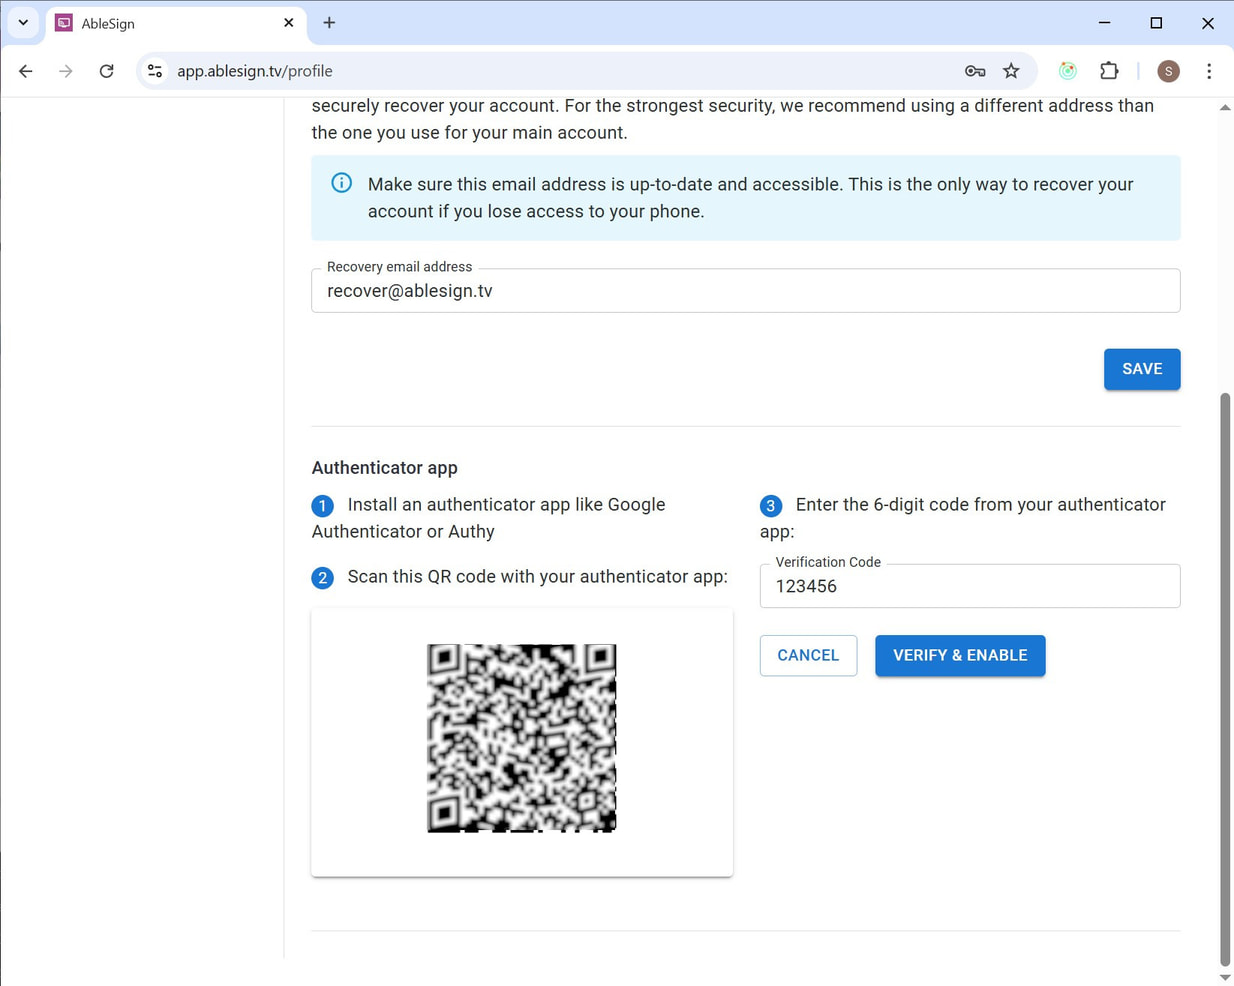Viewport: 1234px width, 986px height.
Task: Click the 'Install an authenticator app' instruction text
Action: (488, 518)
